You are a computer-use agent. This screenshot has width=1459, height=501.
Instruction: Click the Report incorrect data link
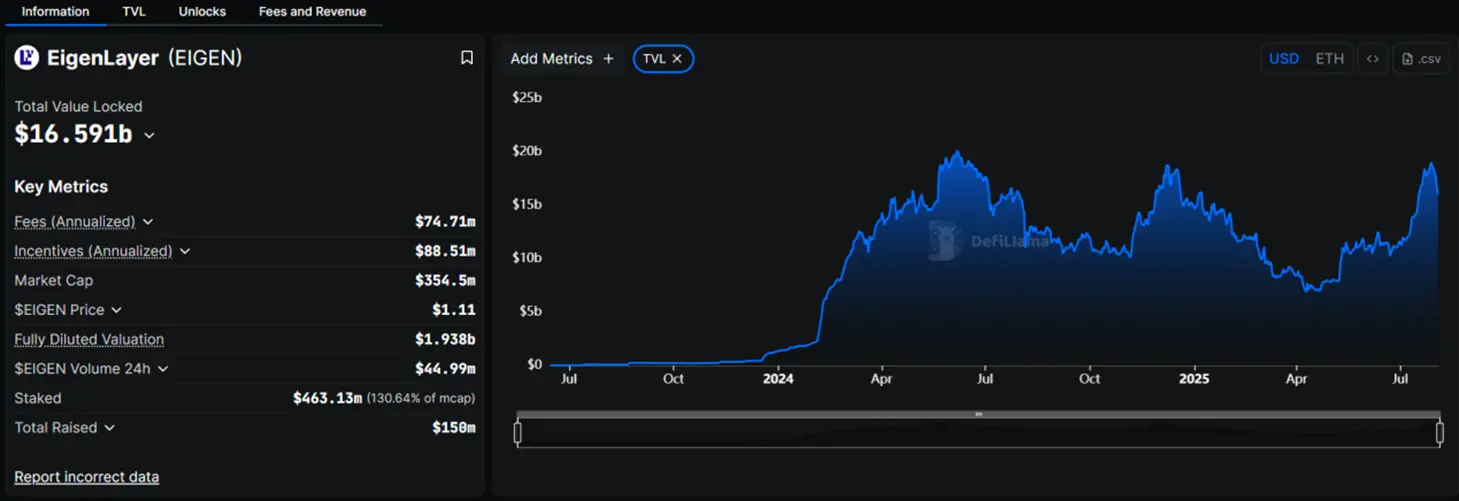point(87,477)
